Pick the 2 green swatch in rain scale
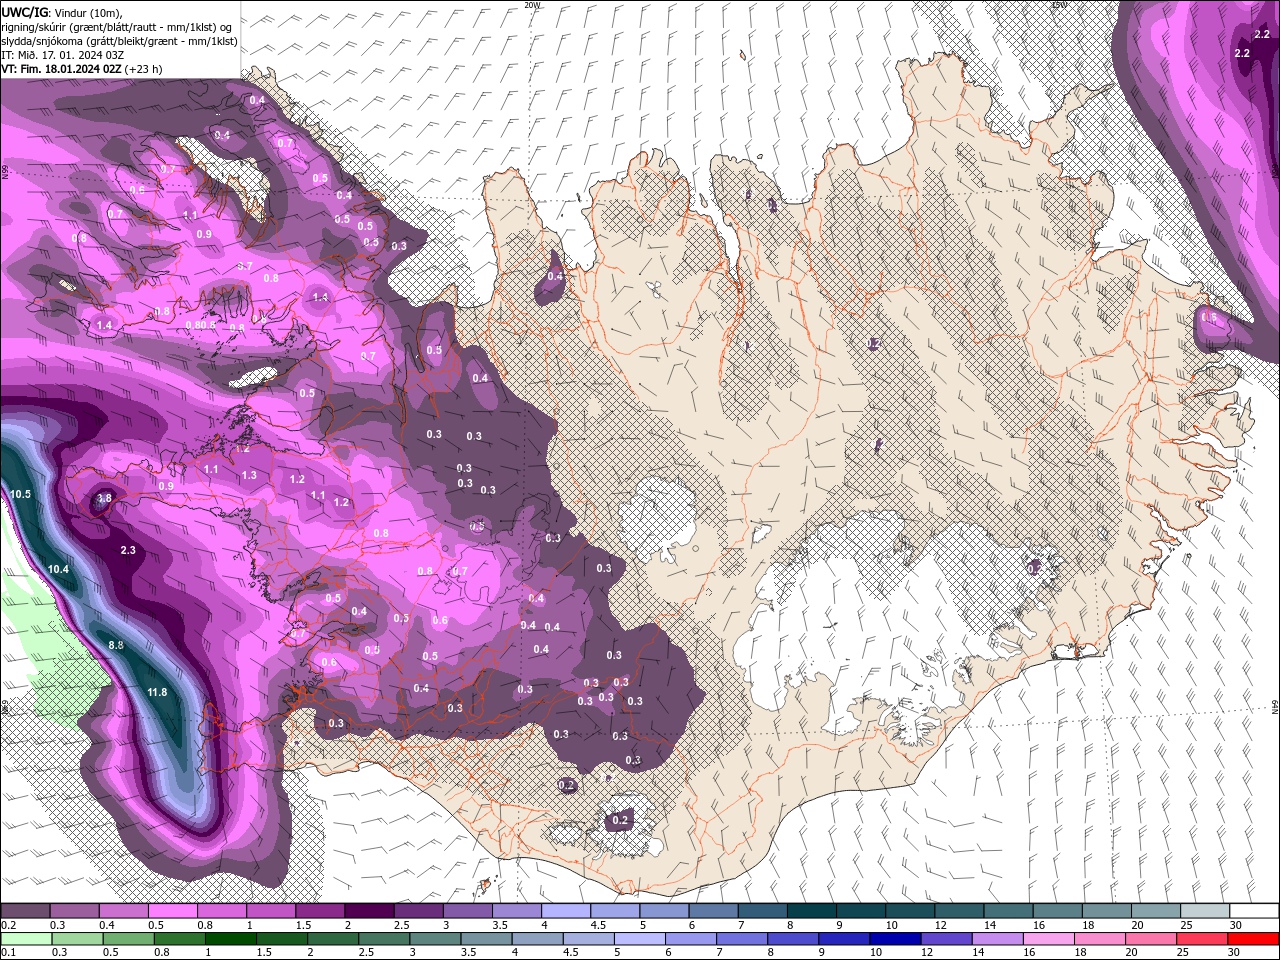1280x960 pixels. tap(333, 939)
